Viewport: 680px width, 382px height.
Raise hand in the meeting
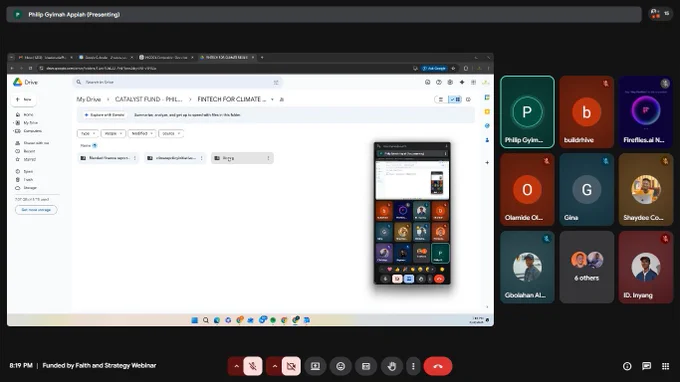click(x=392, y=366)
